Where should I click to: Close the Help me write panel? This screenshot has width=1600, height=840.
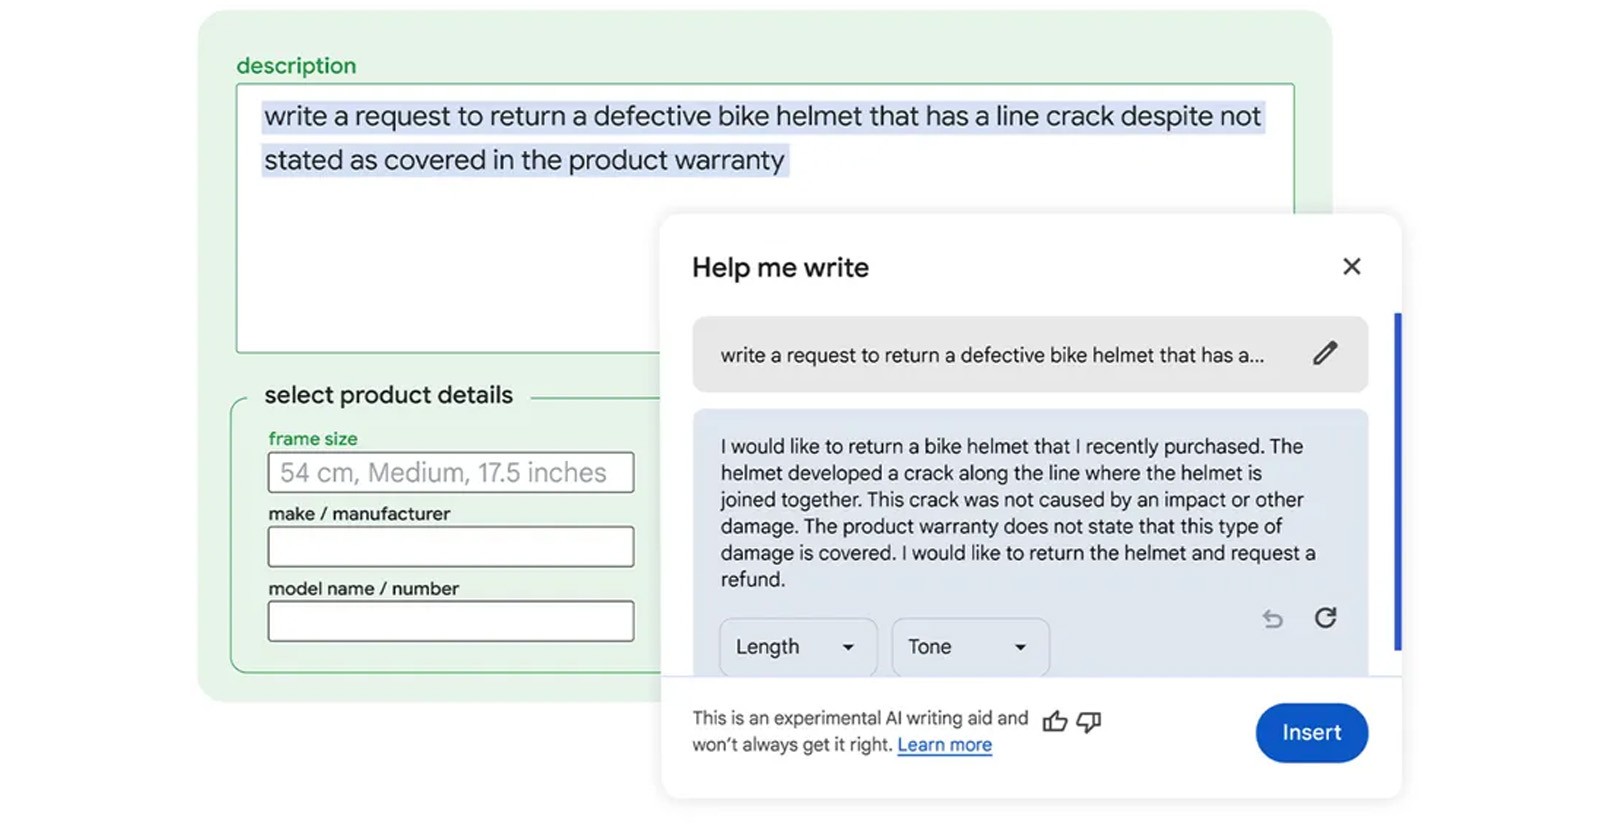1351,267
